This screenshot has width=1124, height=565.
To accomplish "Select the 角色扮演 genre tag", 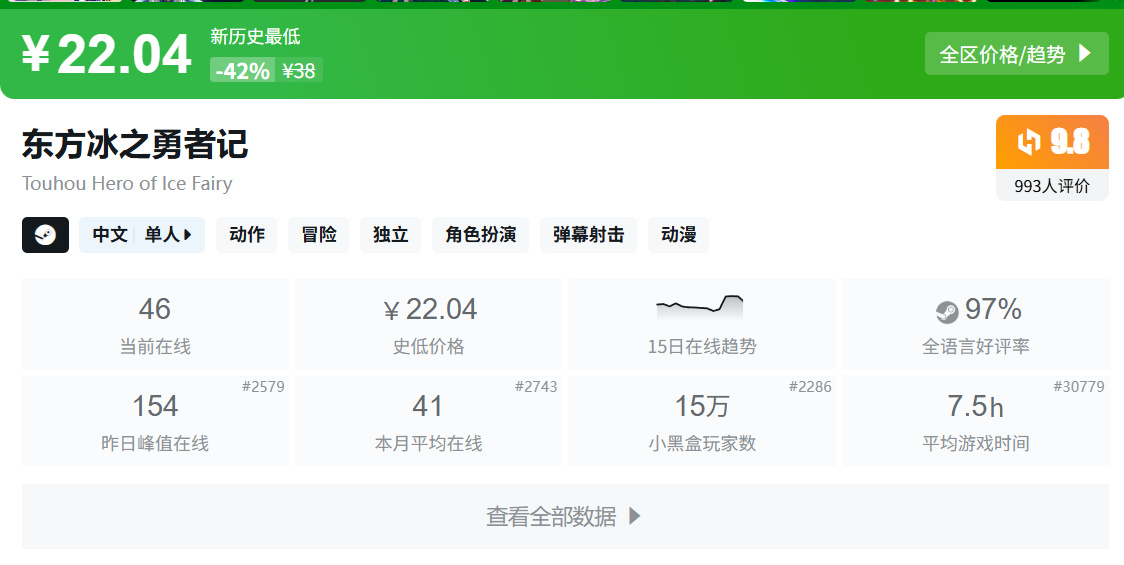I will point(480,235).
